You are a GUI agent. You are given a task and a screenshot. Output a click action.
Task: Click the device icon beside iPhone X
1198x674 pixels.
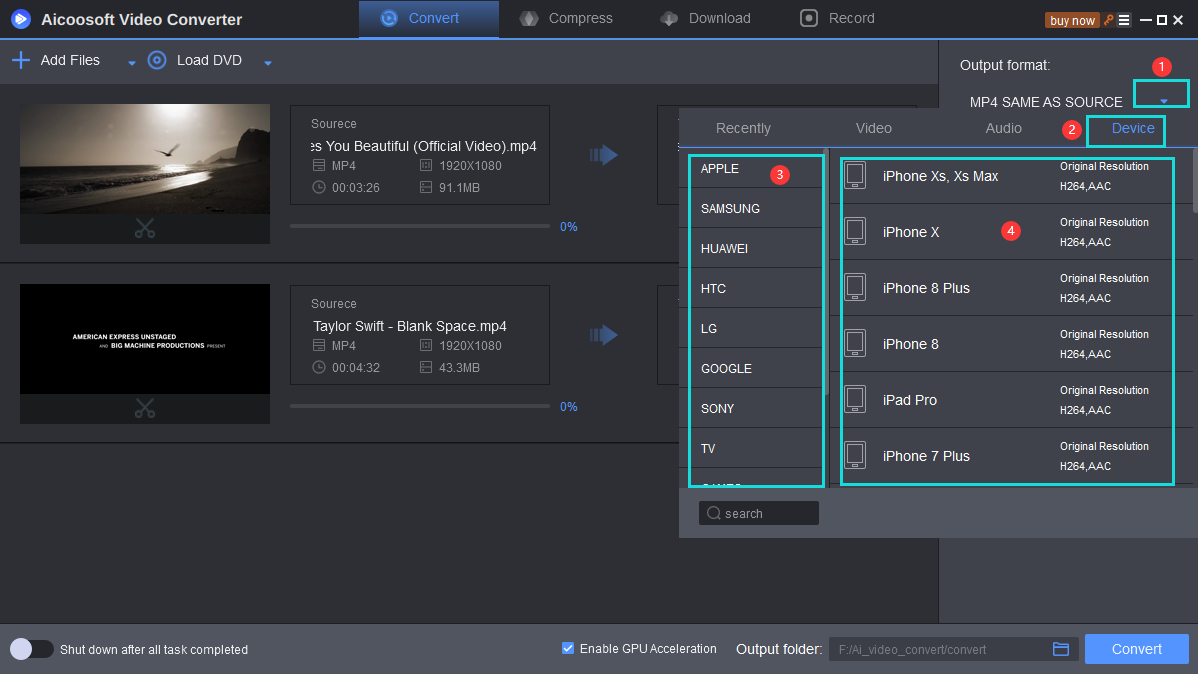tap(855, 231)
